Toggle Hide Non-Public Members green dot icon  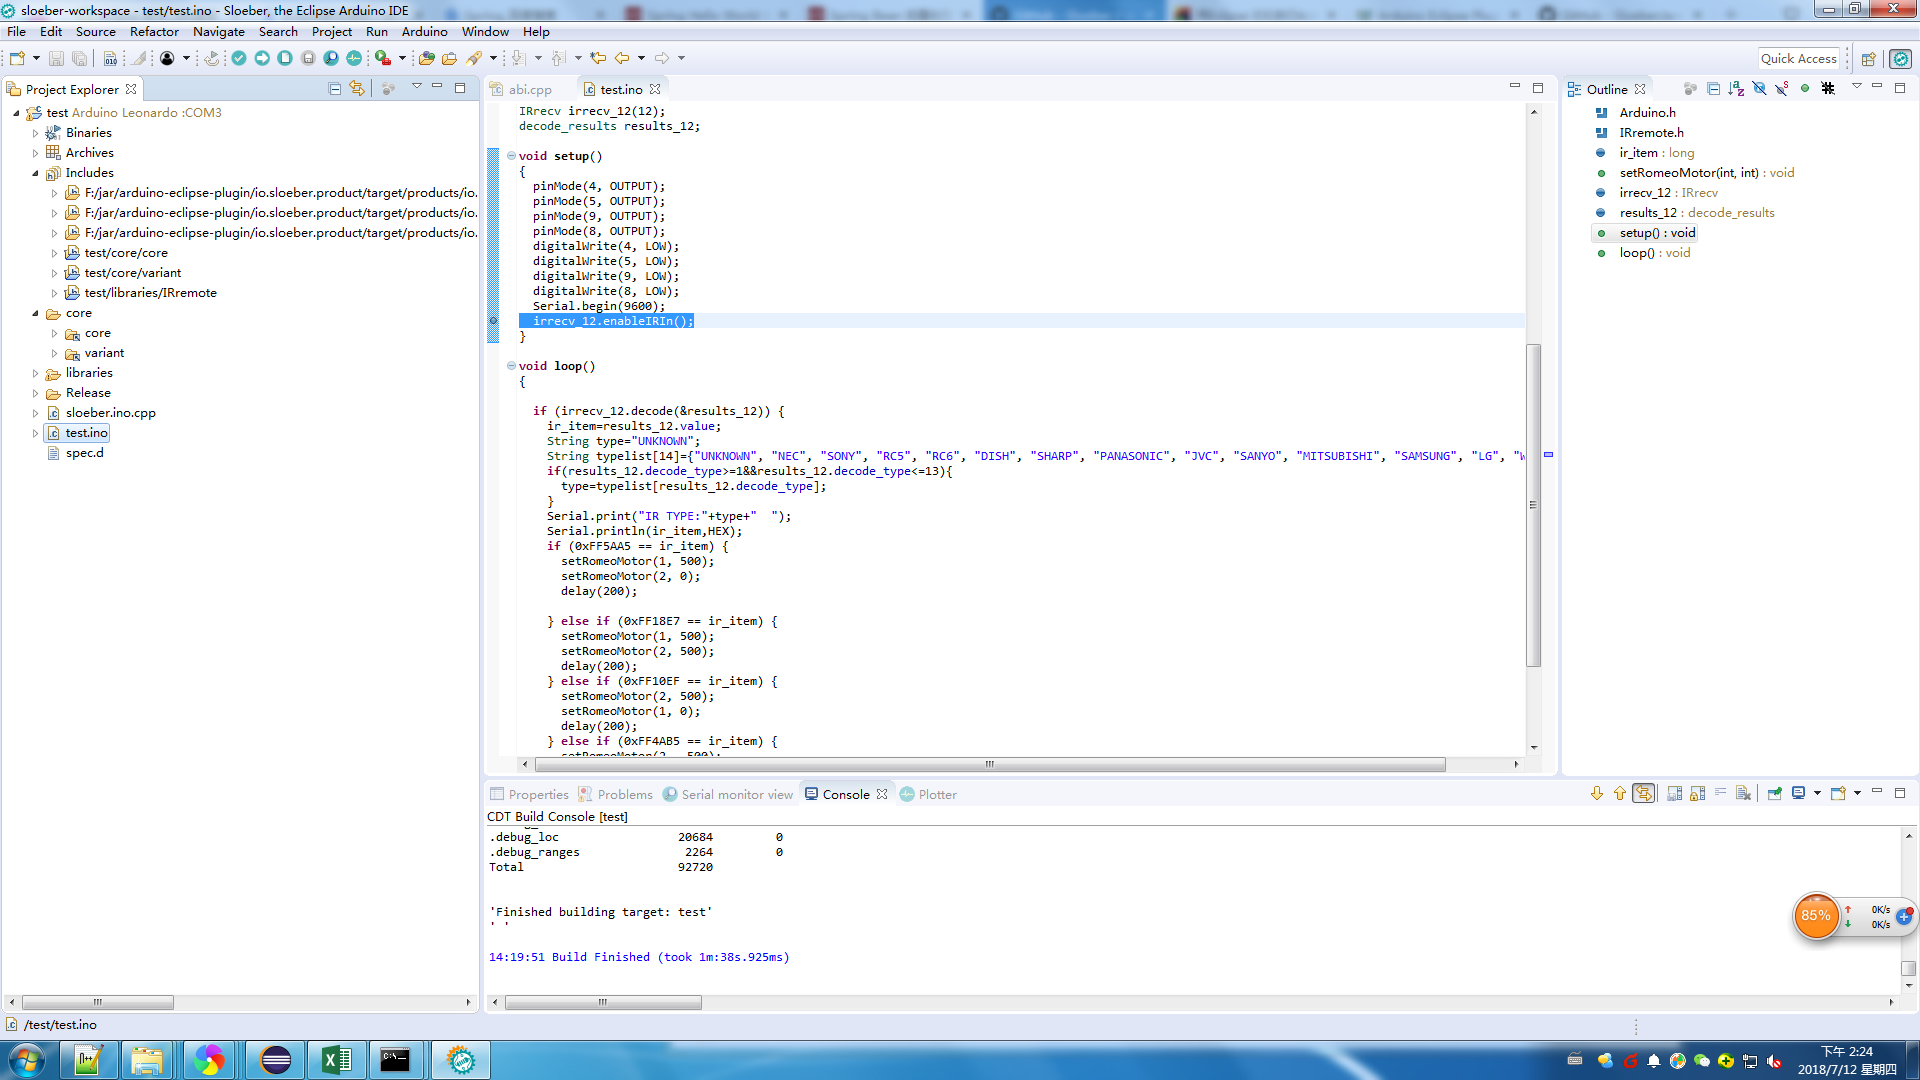tap(1805, 89)
